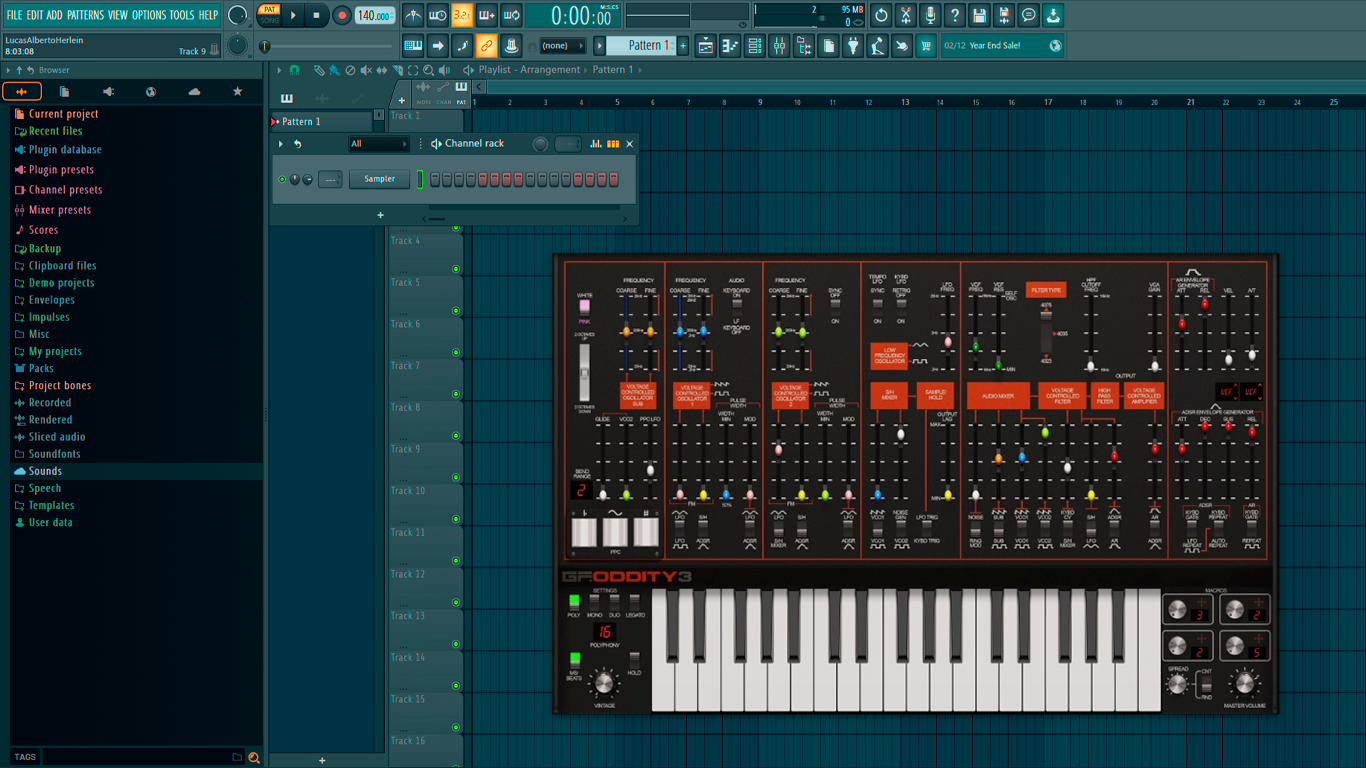Open the TOOLS menu
Screen dimensions: 1366x768
[x=182, y=15]
